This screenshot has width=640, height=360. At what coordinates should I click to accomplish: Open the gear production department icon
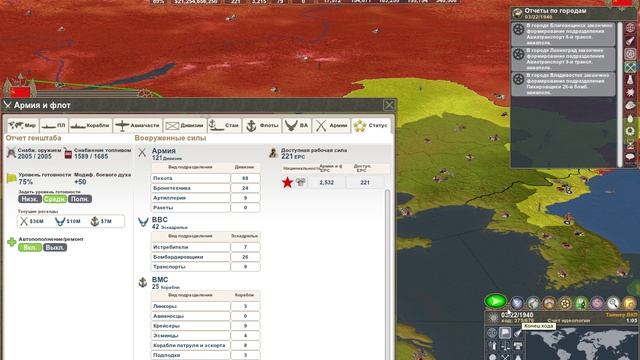pos(565,303)
